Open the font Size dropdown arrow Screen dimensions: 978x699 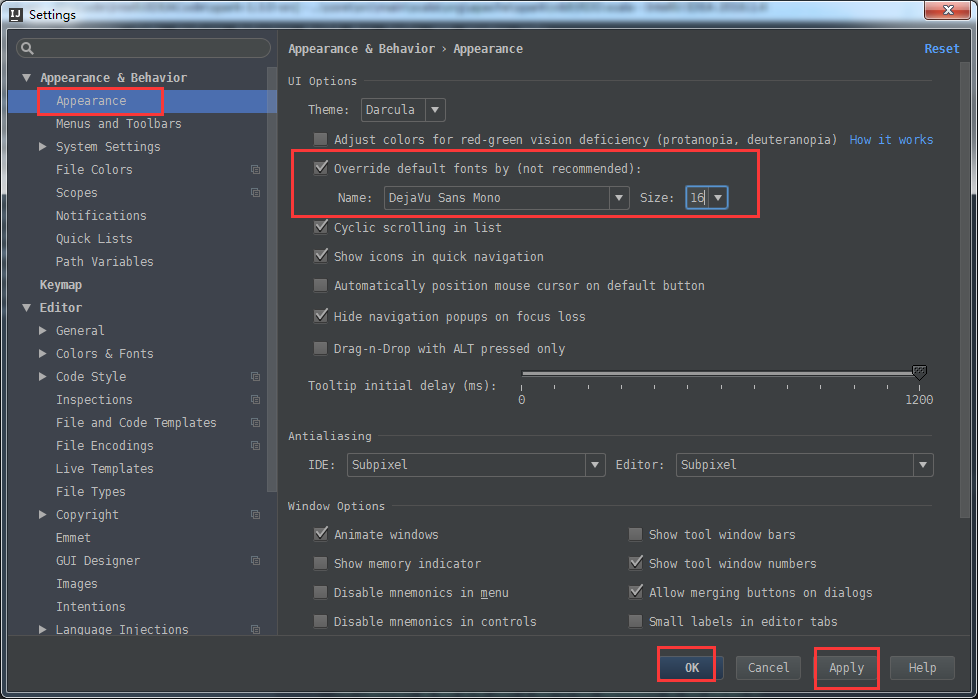pyautogui.click(x=718, y=198)
